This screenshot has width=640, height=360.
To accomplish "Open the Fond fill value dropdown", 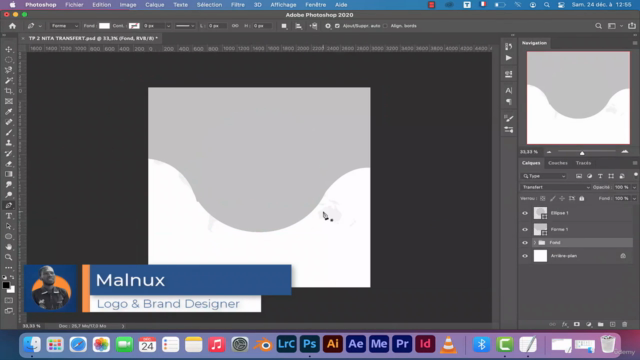I will 634,198.
